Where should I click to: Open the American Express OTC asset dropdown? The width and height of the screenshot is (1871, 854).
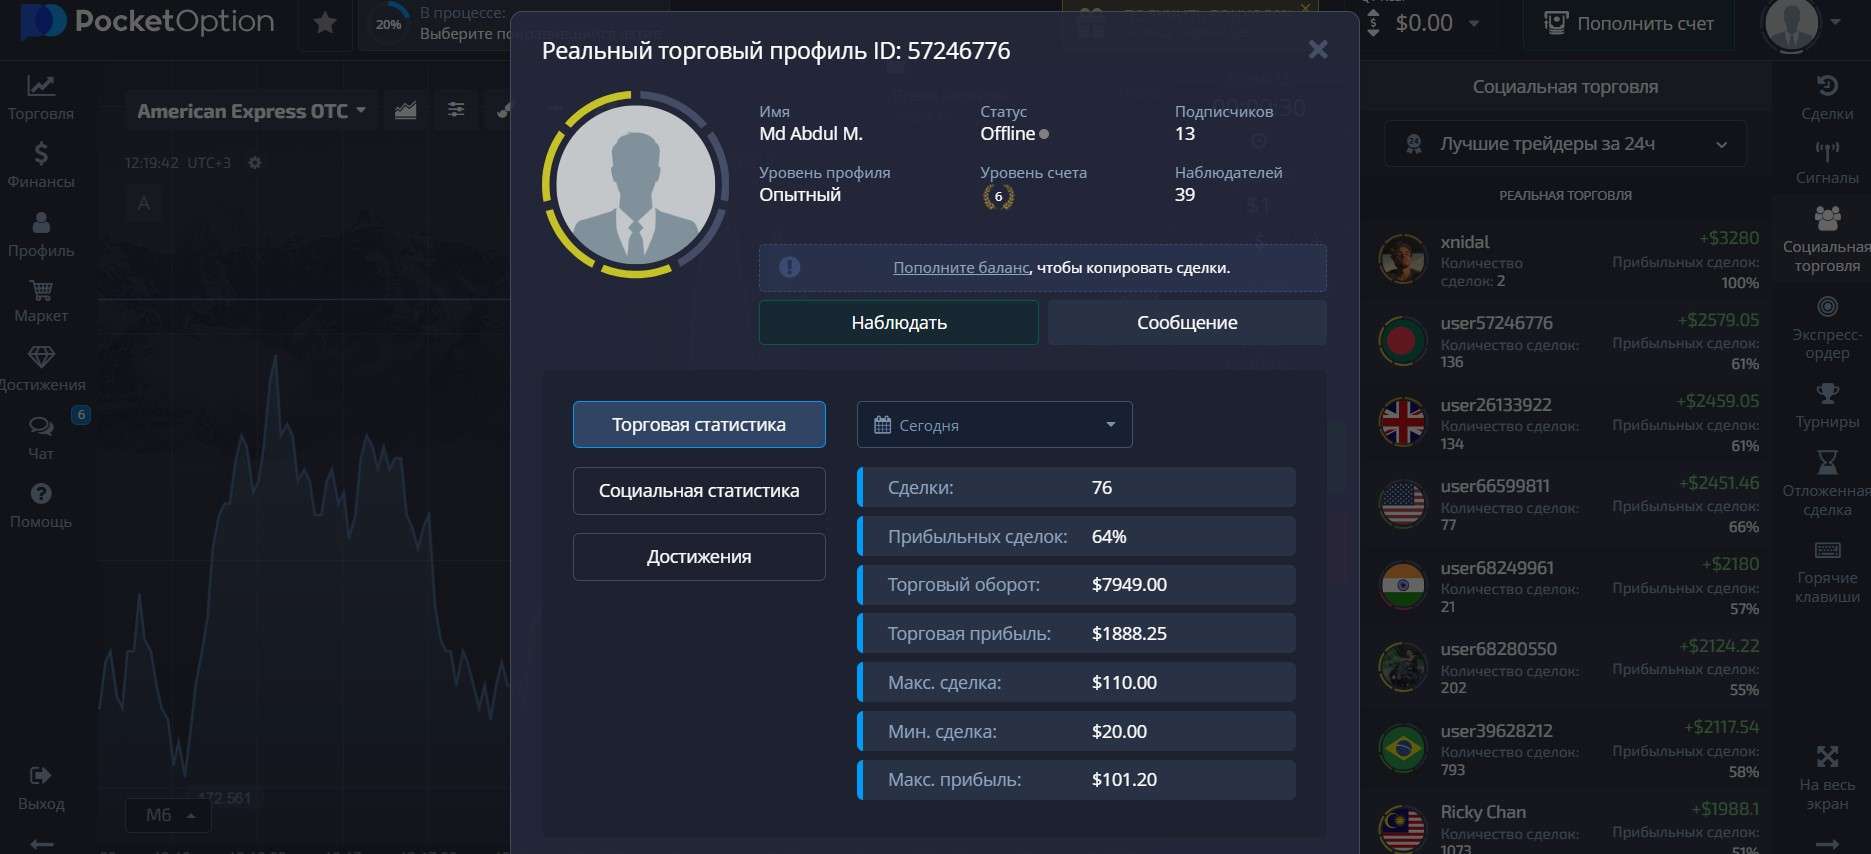[x=251, y=110]
